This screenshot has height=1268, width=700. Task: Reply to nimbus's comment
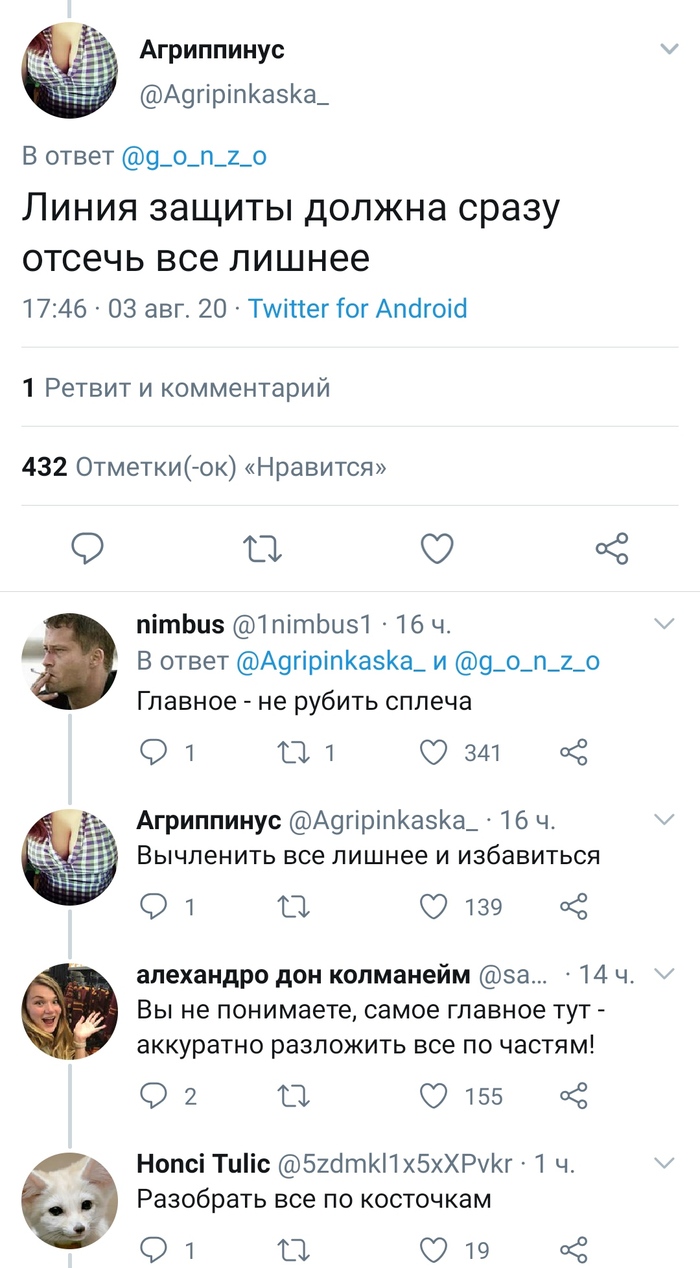[x=153, y=753]
